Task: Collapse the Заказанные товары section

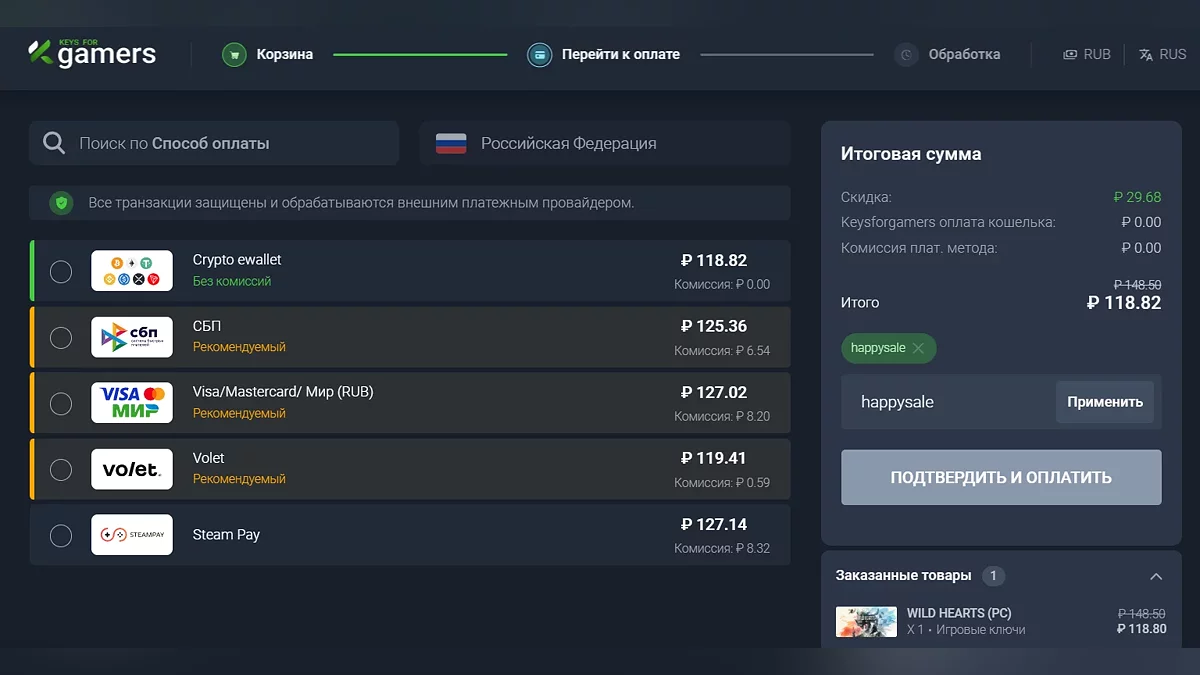Action: coord(1156,576)
